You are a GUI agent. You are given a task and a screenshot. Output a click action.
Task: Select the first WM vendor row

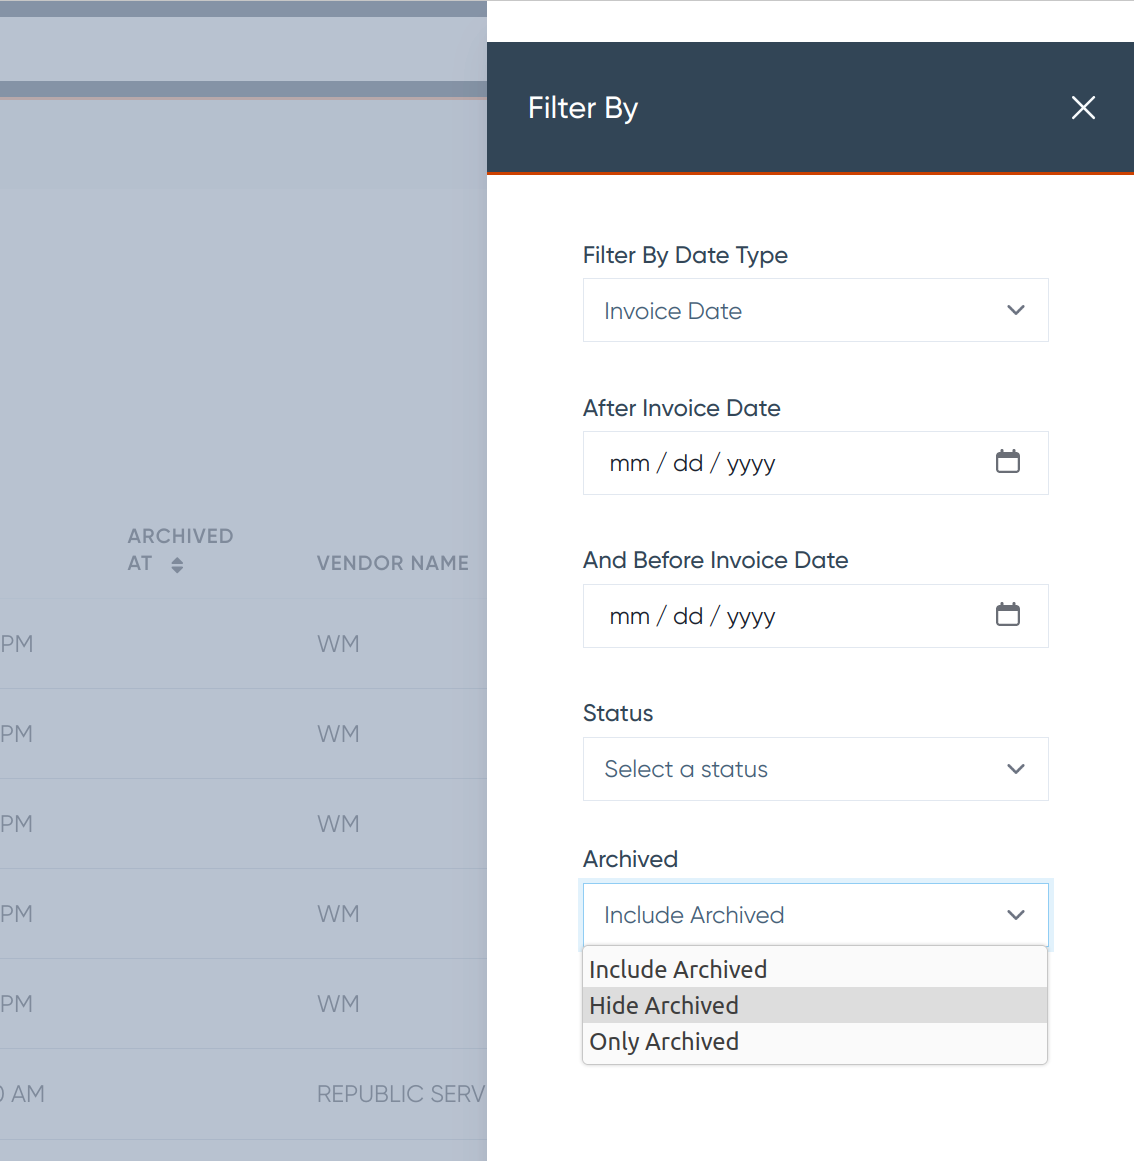250,644
